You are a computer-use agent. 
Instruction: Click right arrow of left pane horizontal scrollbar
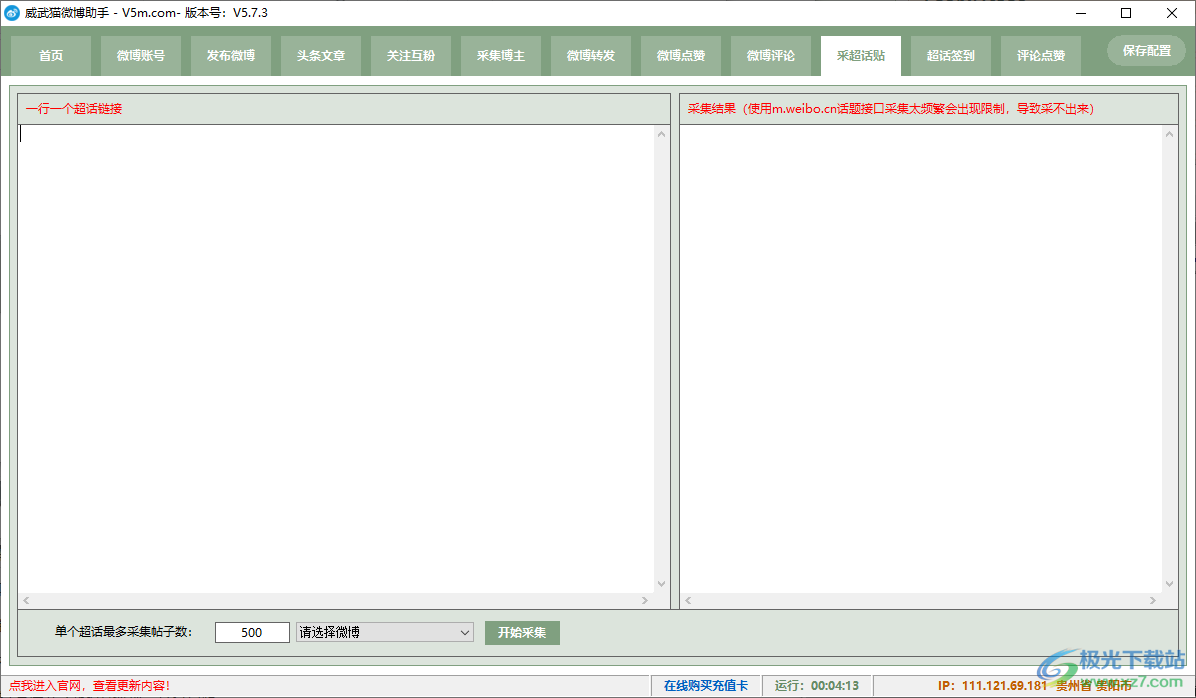645,600
